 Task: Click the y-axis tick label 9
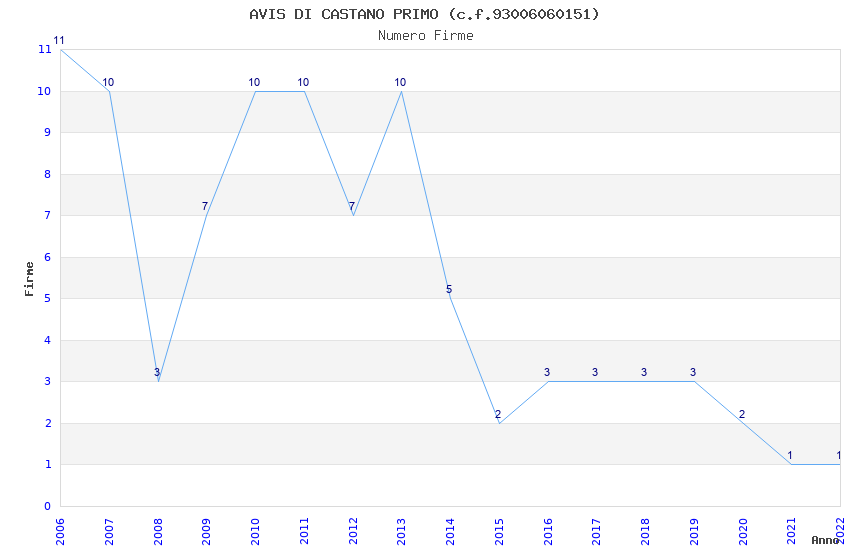(x=48, y=132)
